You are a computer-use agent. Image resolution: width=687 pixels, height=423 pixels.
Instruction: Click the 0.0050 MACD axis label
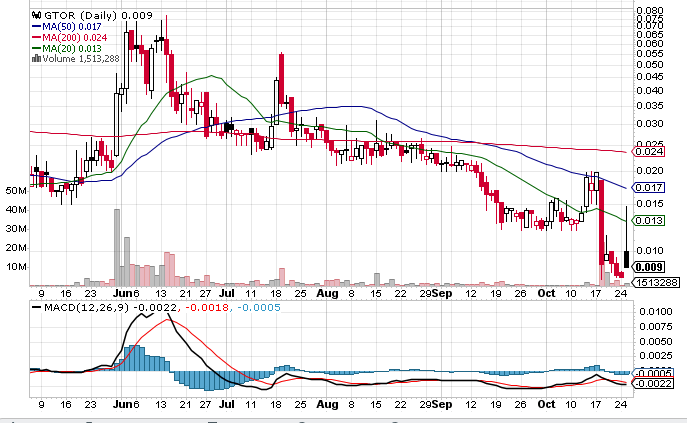[x=655, y=341]
